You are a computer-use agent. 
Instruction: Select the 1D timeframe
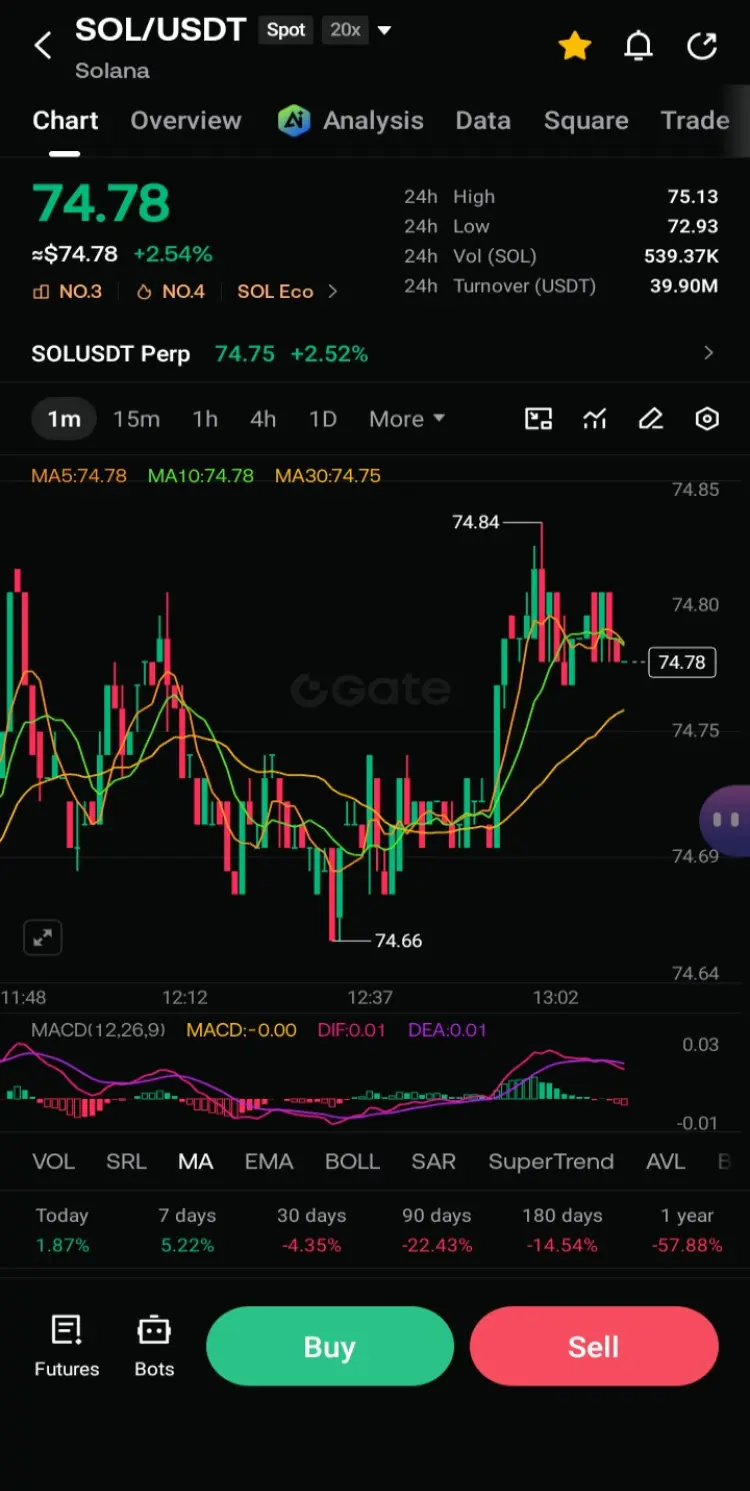coord(323,419)
